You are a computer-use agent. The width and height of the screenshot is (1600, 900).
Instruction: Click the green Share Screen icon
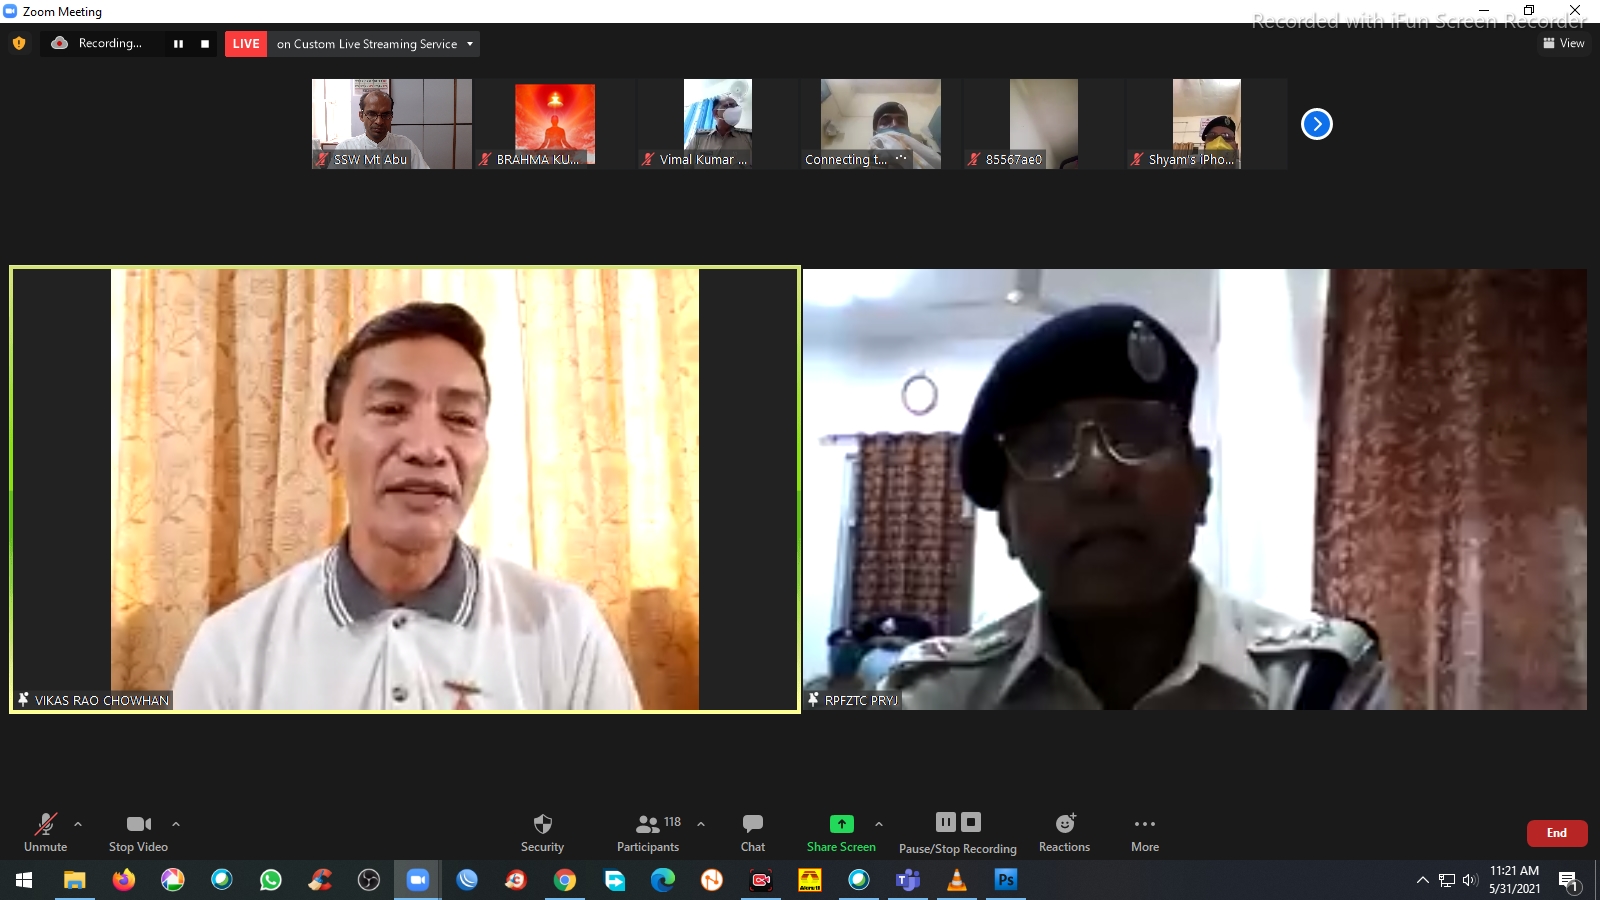pos(841,824)
